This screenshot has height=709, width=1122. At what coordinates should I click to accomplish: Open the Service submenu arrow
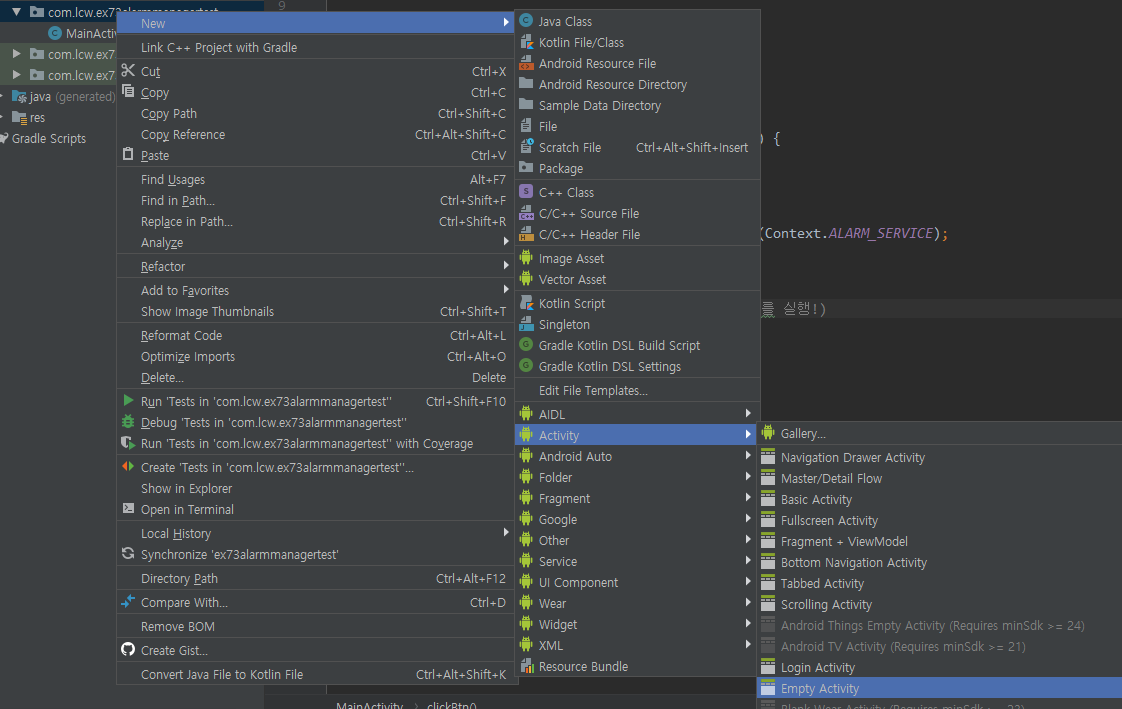748,561
